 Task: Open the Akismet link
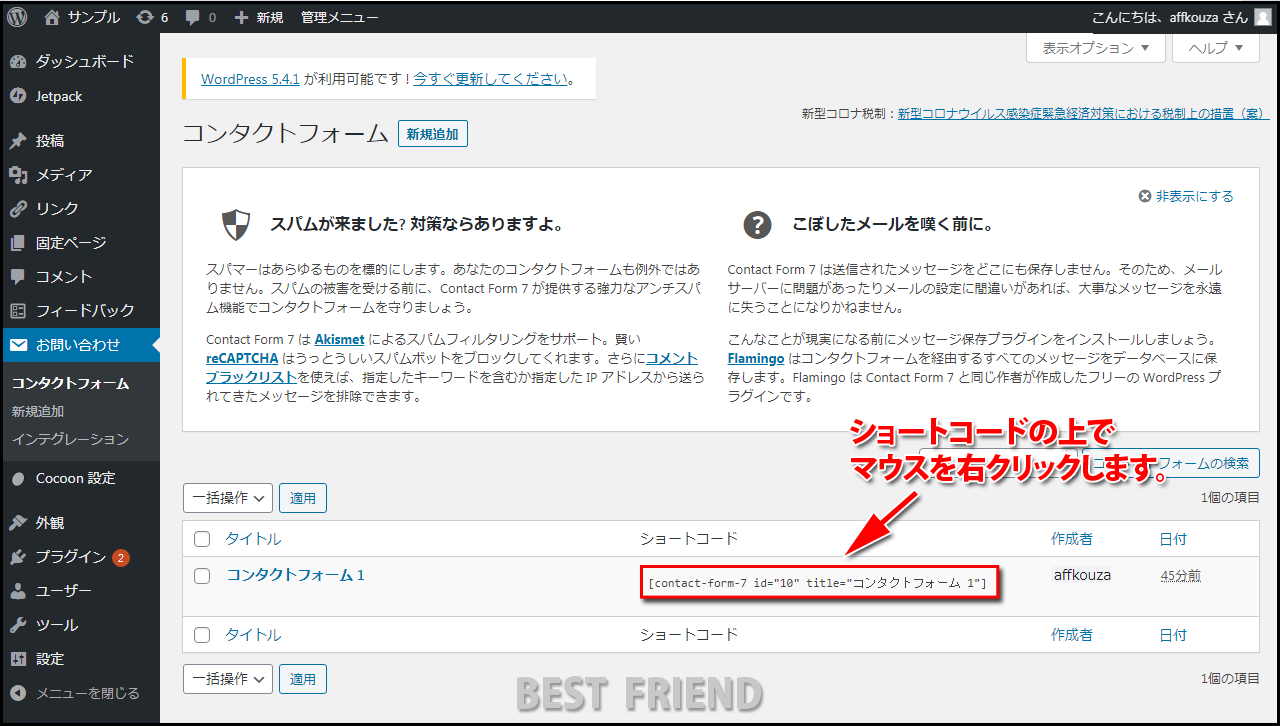[339, 339]
